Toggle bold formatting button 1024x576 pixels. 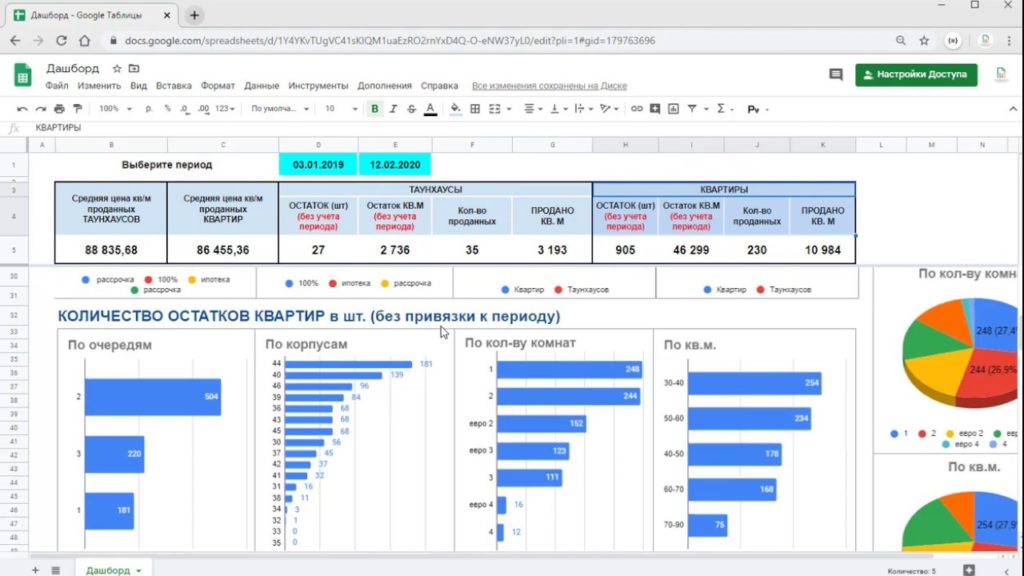pyautogui.click(x=375, y=109)
